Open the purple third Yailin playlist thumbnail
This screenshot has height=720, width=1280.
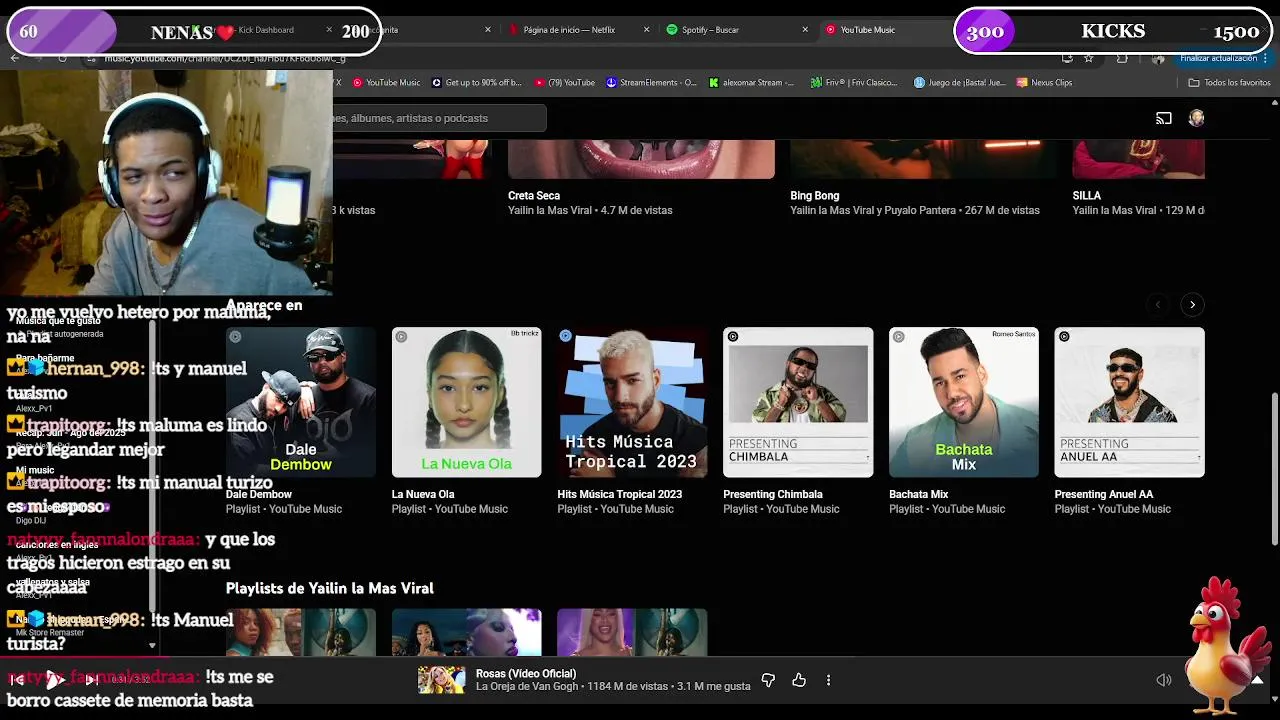(632, 632)
